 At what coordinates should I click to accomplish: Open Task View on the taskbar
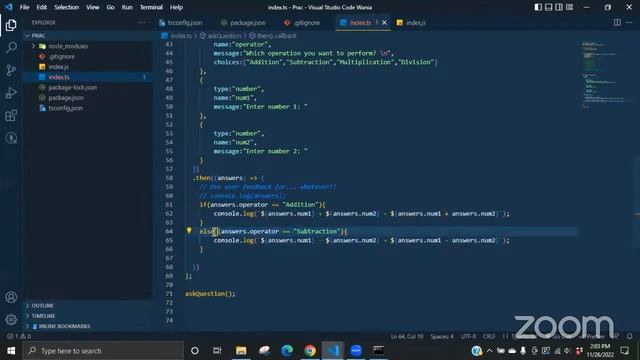point(217,351)
